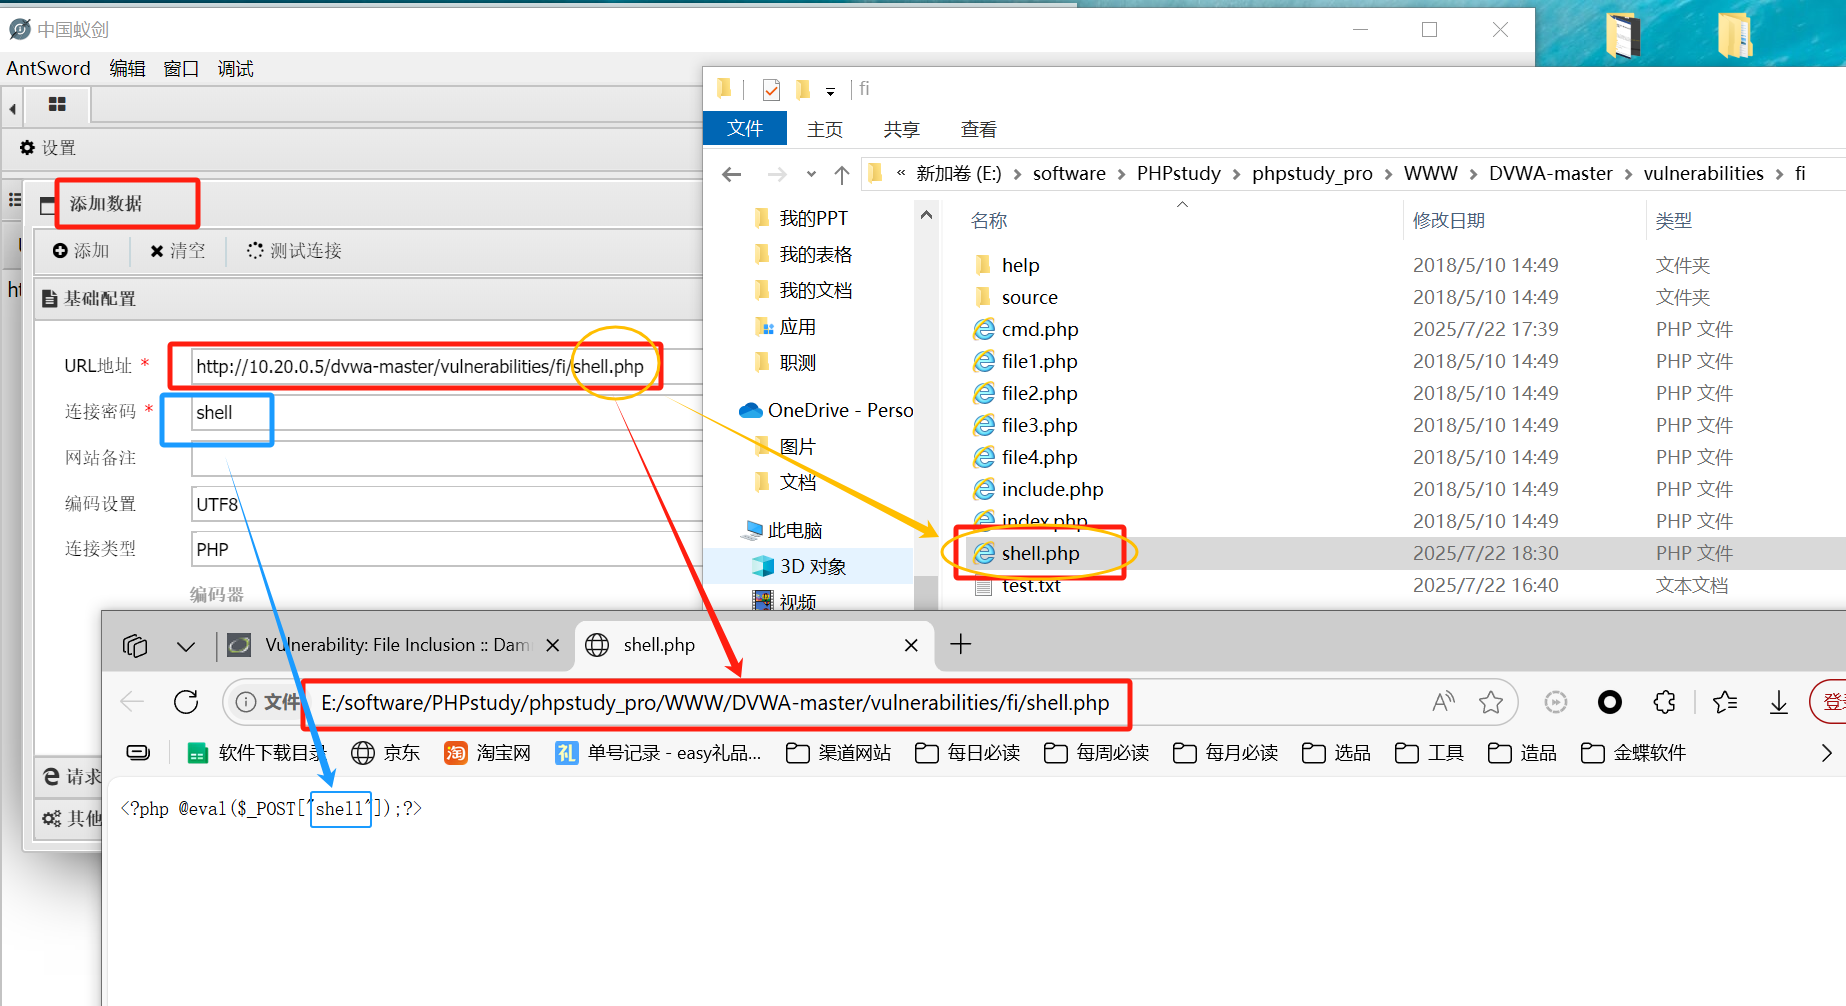The height and width of the screenshot is (1006, 1846).
Task: Open 应用 folder in navigation pane
Action: 797,326
